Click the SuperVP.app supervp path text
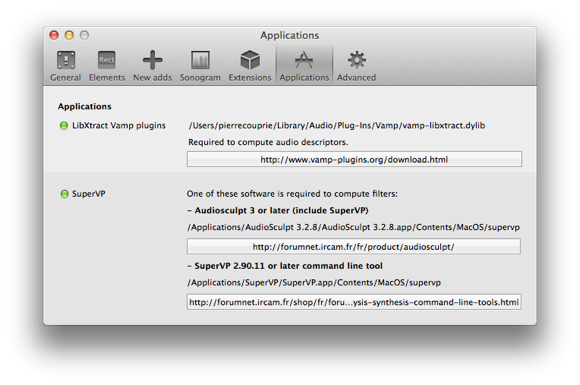 coord(314,283)
